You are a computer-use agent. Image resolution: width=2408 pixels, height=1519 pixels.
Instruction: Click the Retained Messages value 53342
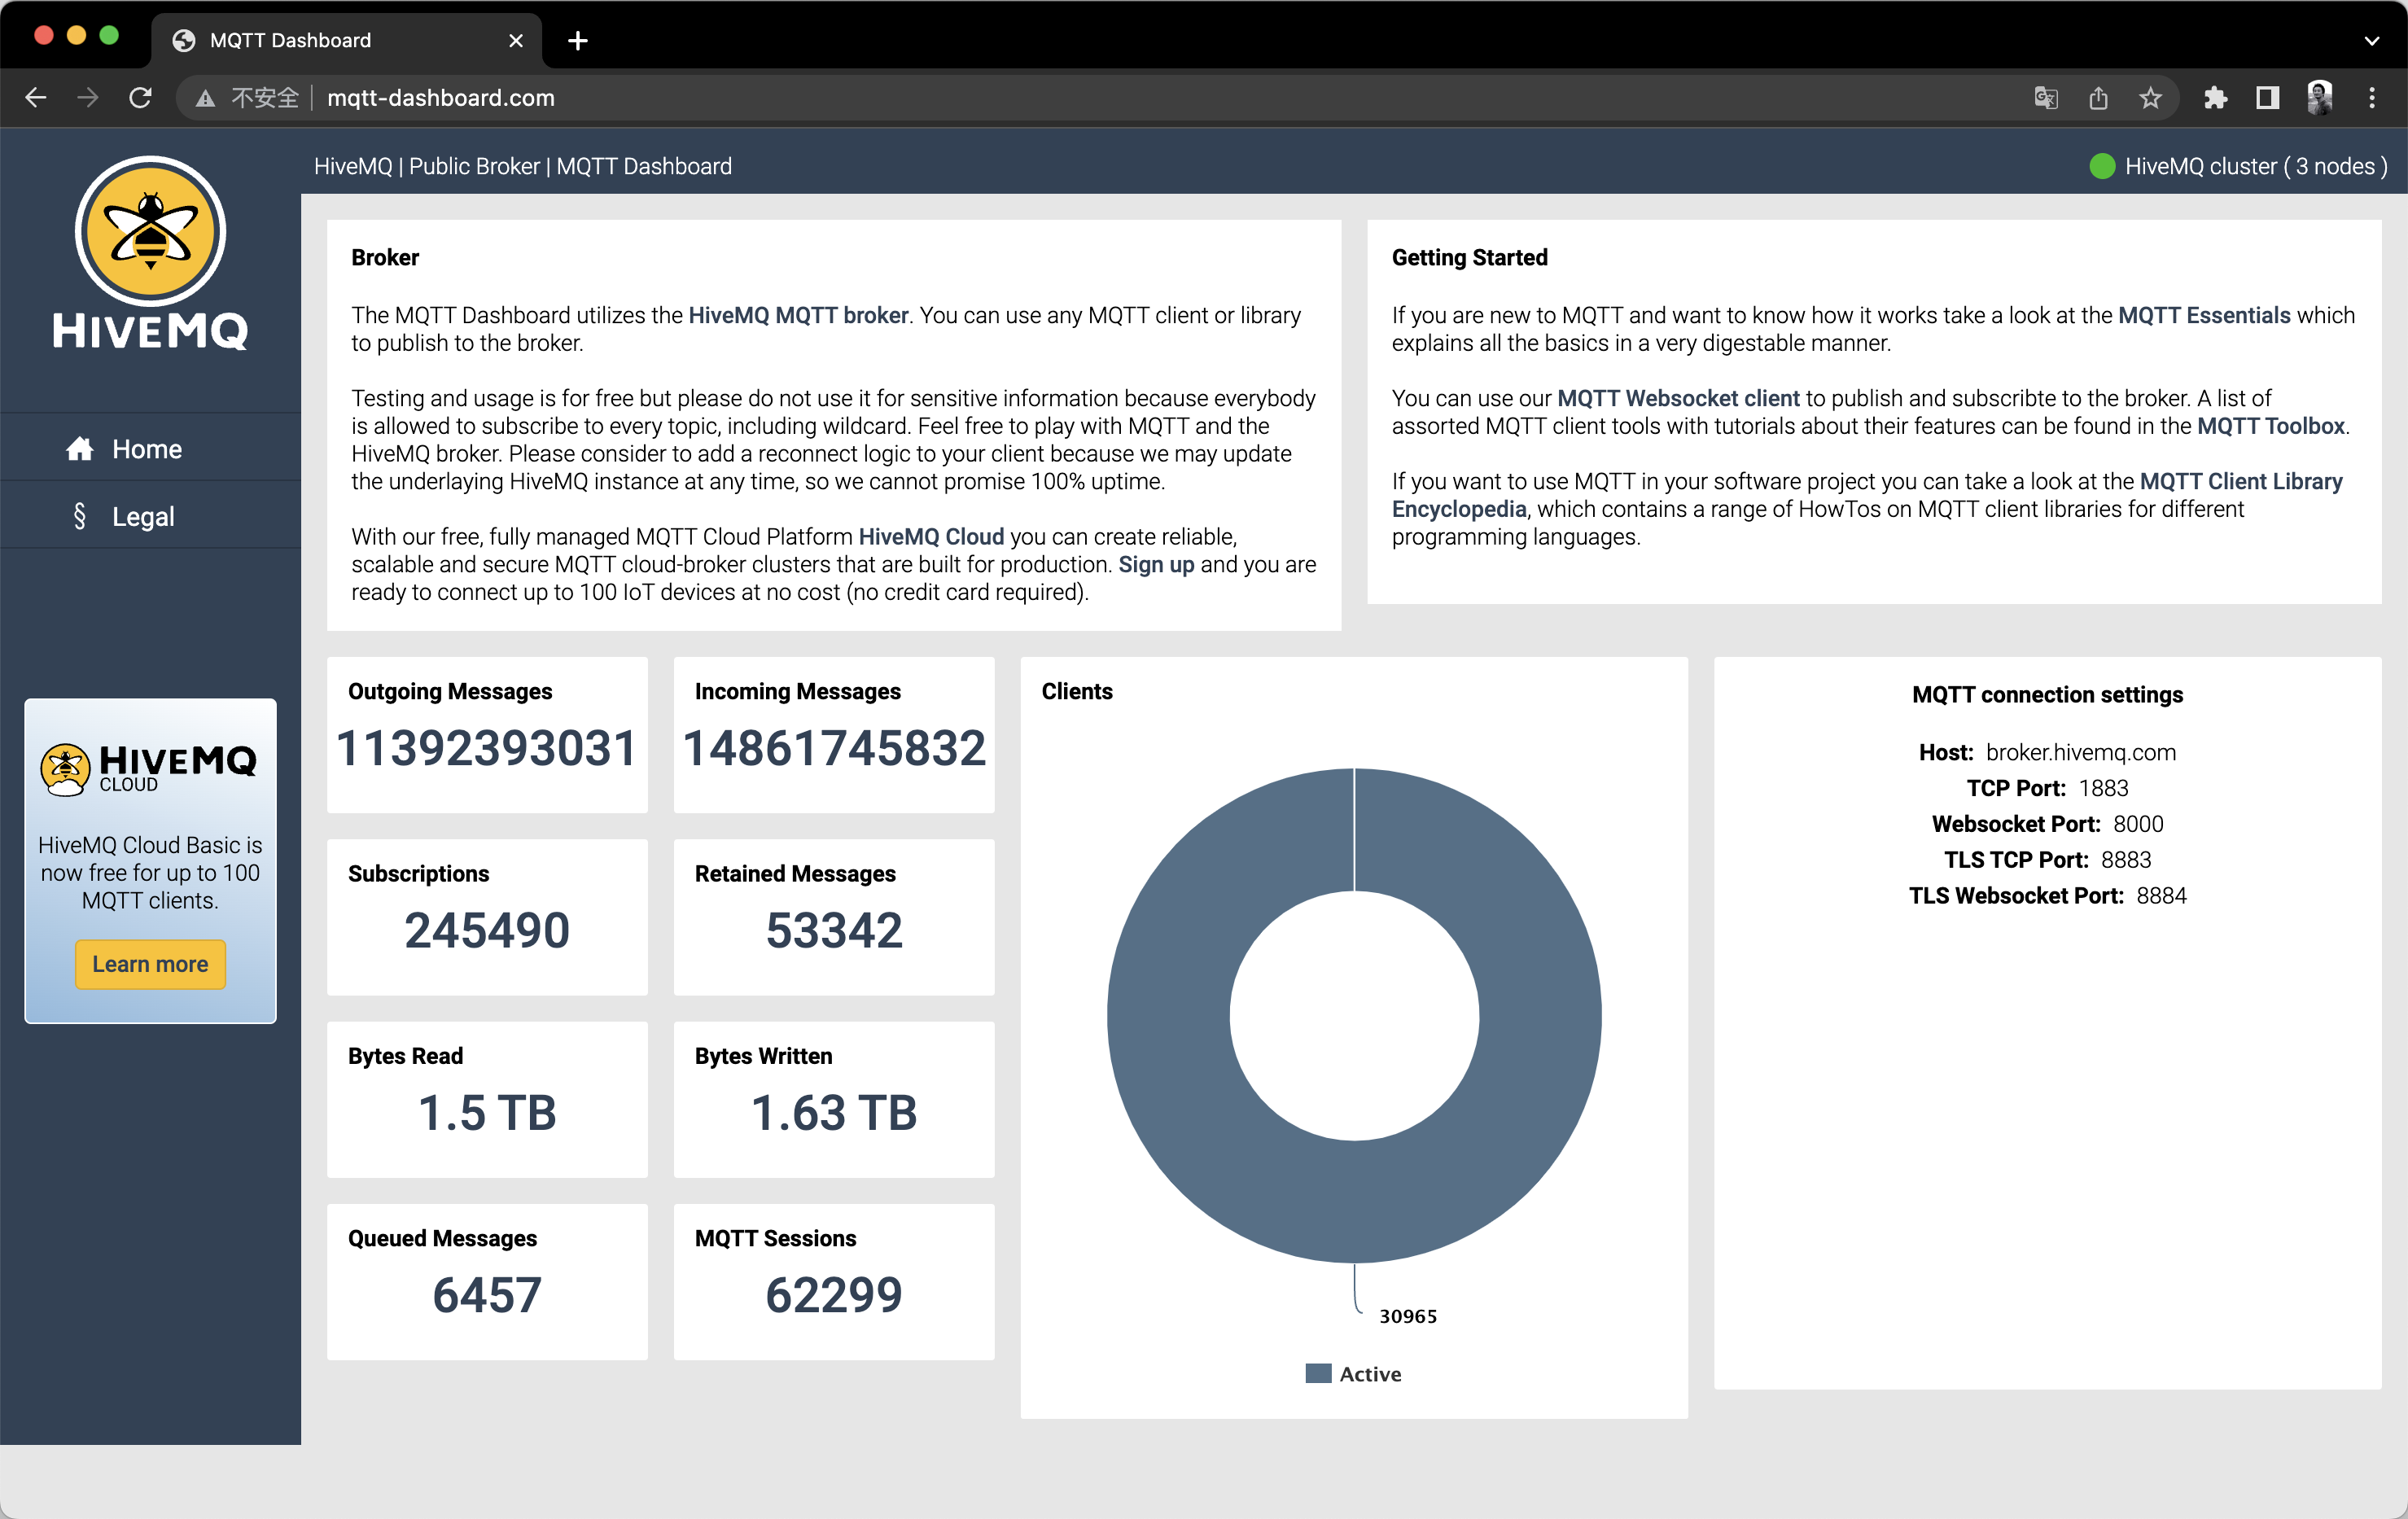[834, 930]
